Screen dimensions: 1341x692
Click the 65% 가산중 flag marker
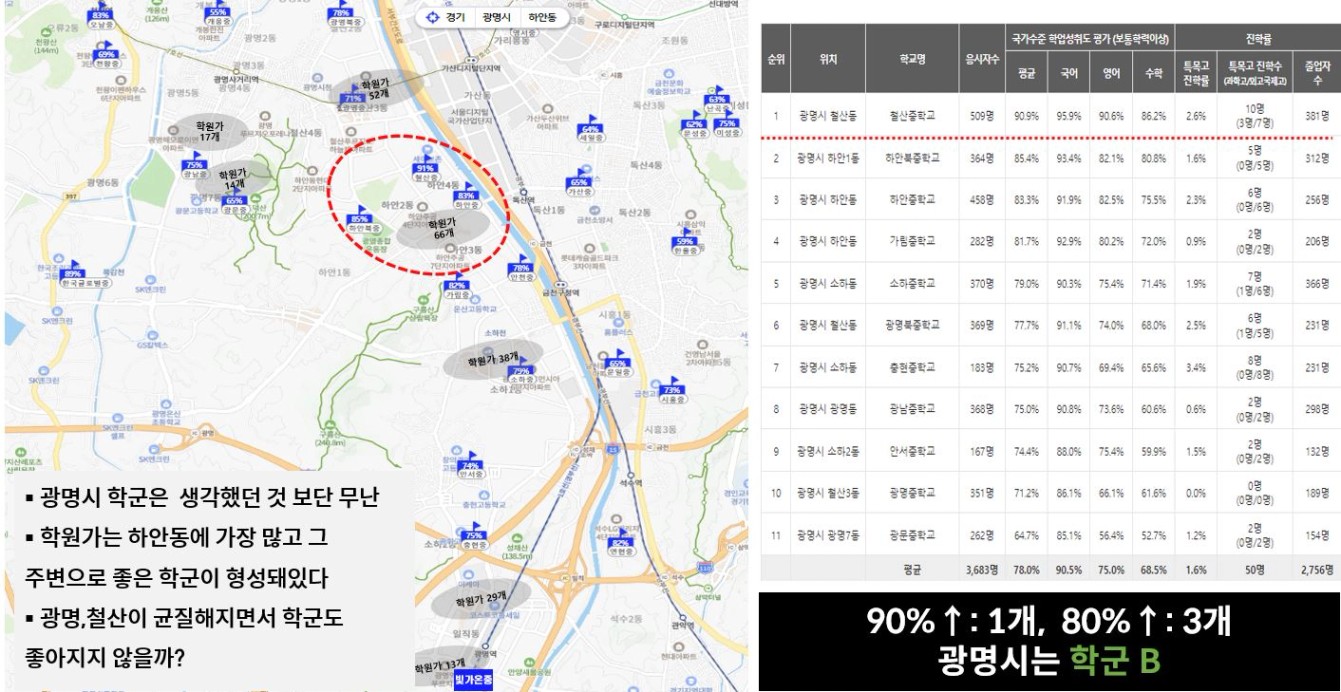tap(579, 184)
